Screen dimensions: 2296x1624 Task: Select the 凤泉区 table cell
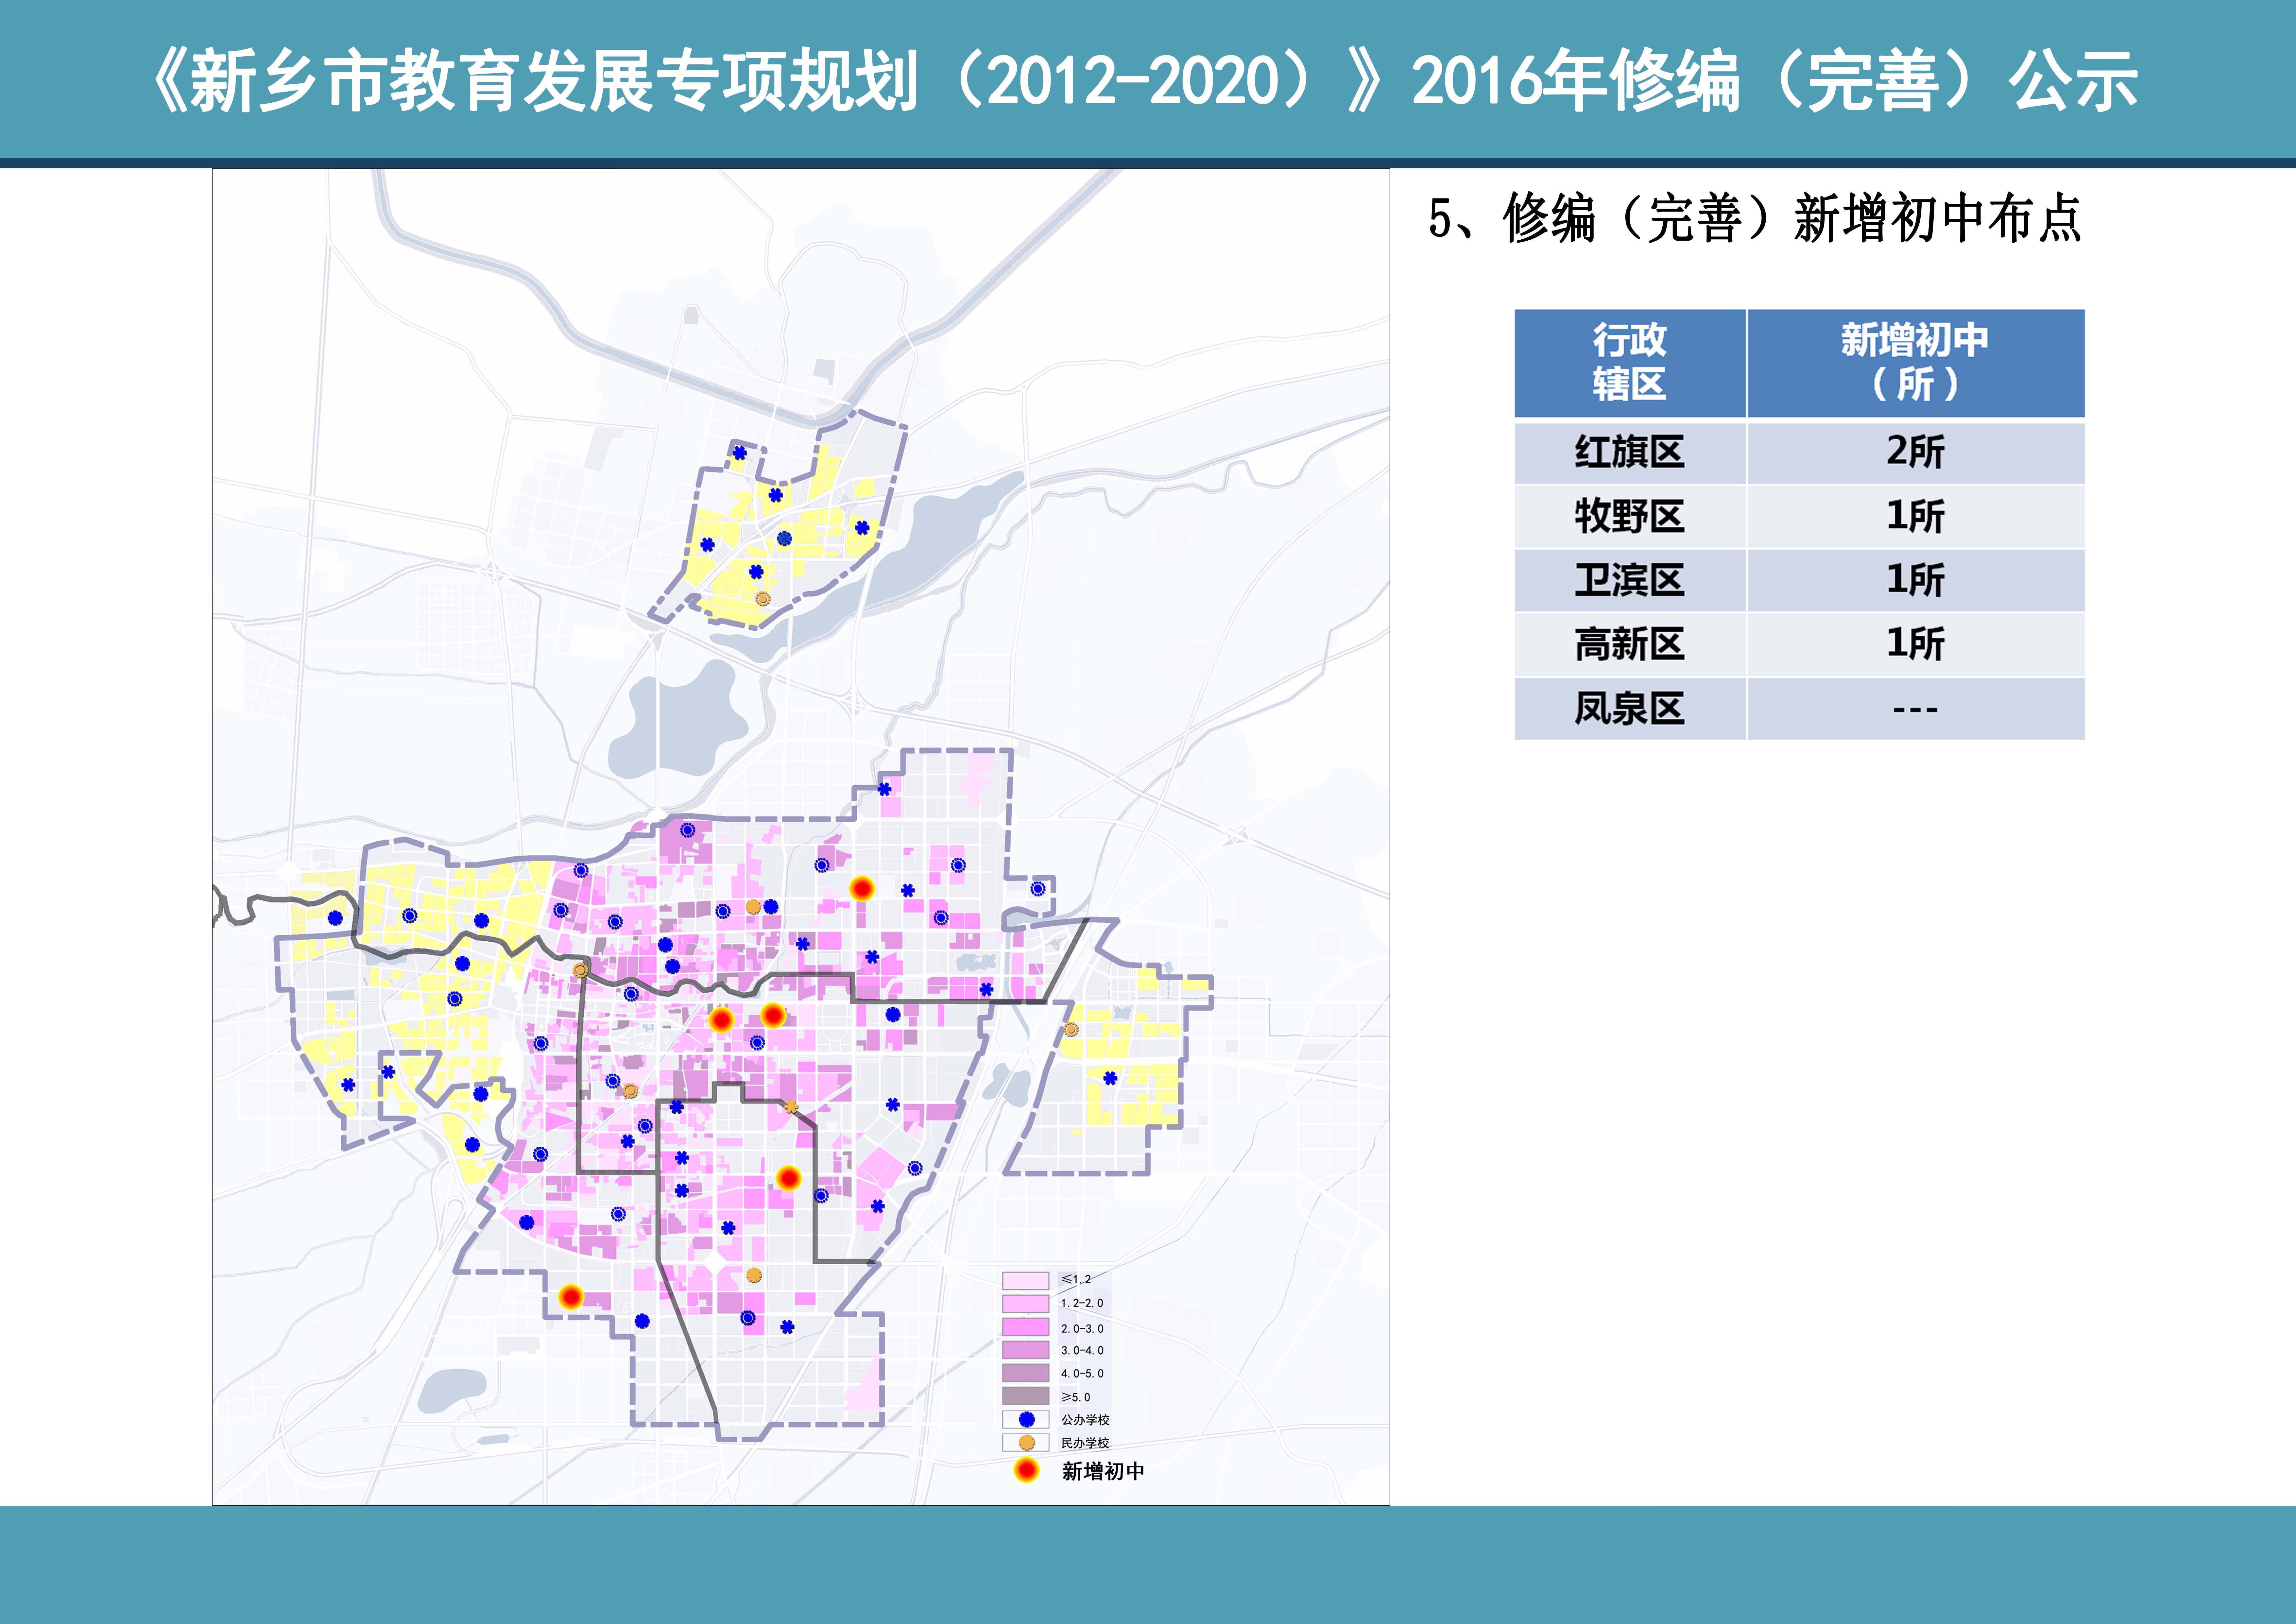point(1630,709)
